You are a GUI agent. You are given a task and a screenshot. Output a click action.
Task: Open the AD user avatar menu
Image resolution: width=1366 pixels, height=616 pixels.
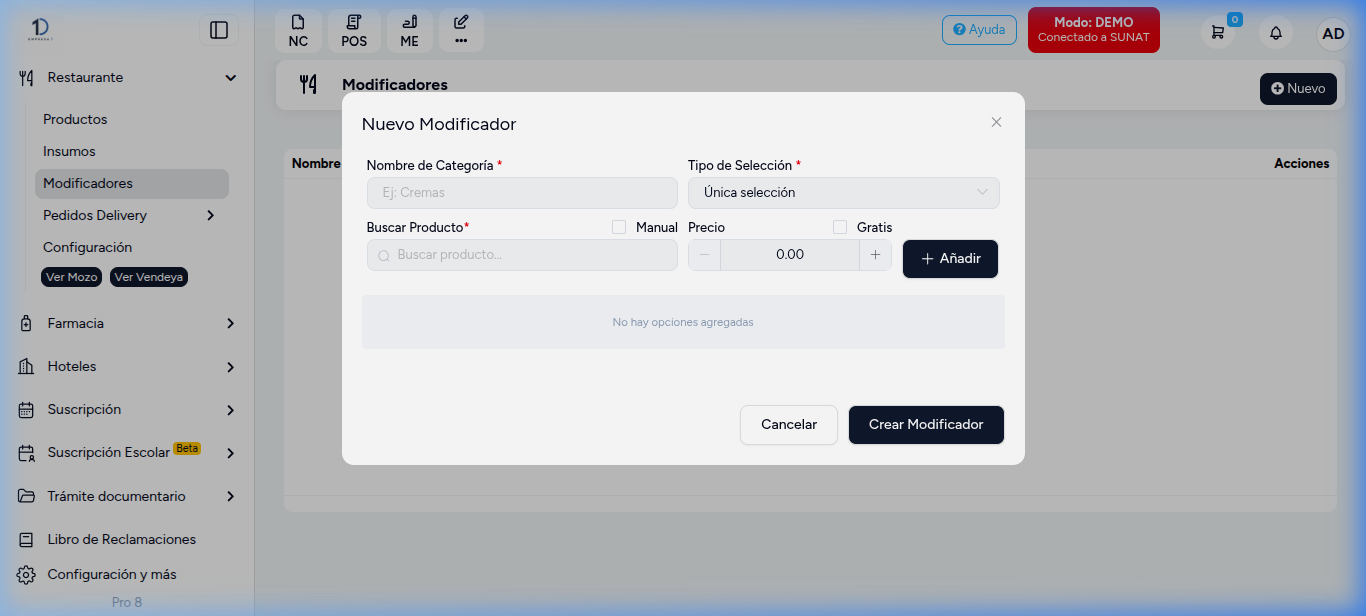(1333, 33)
